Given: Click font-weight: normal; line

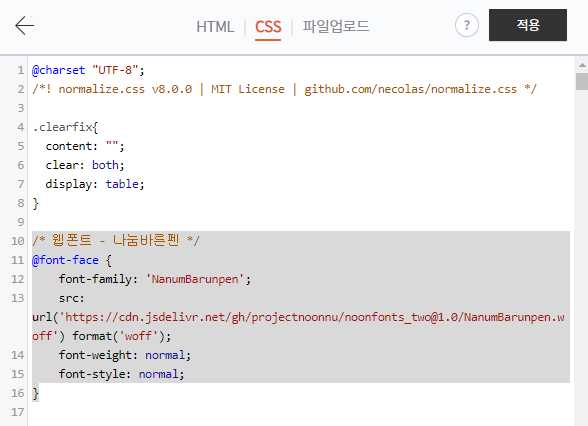Looking at the screenshot, I should (125, 355).
